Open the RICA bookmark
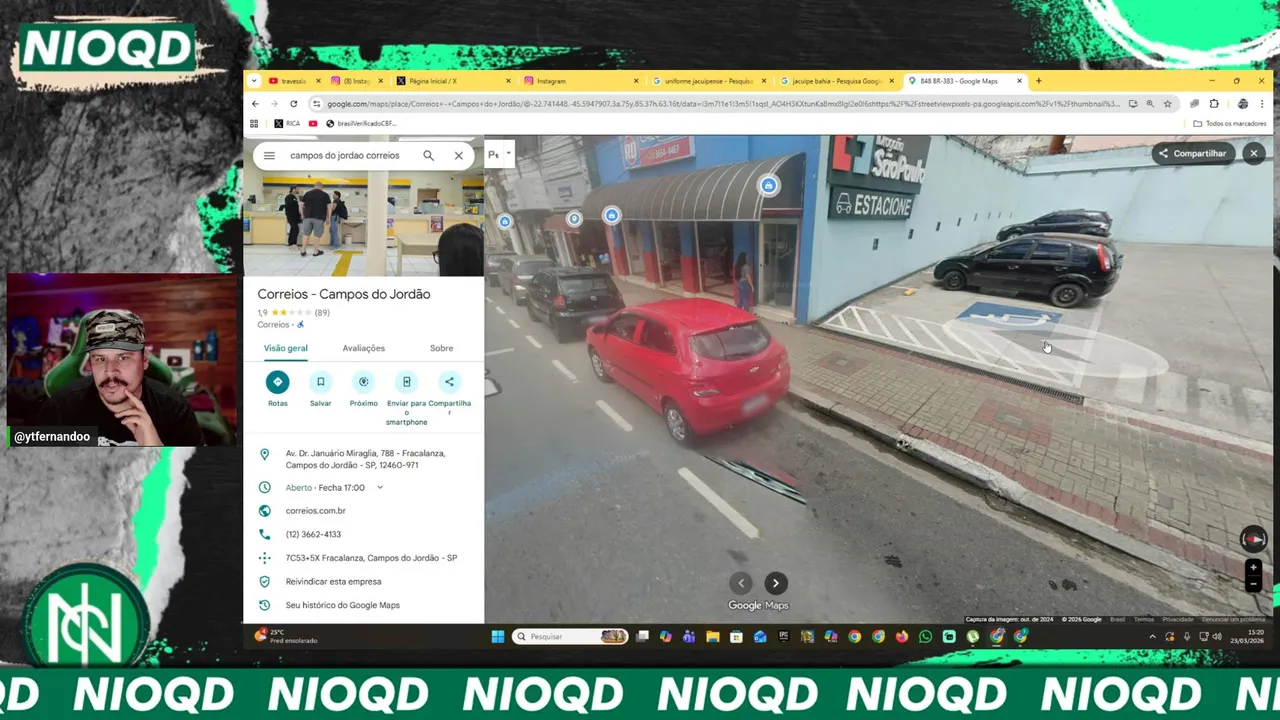 pos(286,124)
